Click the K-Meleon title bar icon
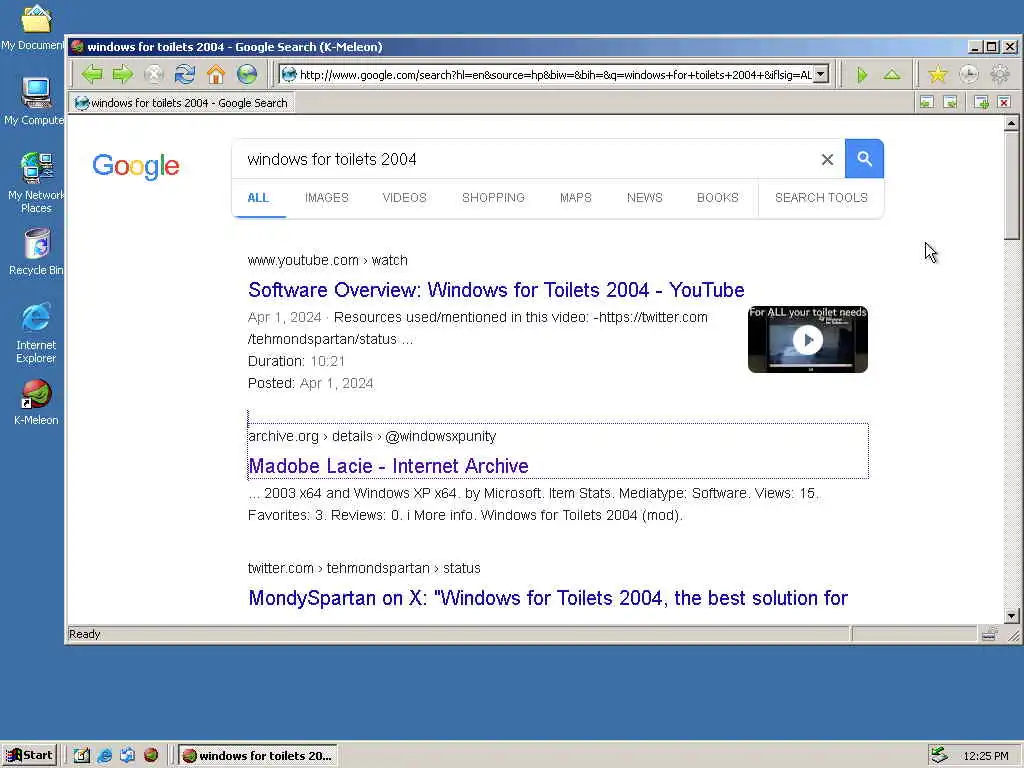 pos(78,46)
